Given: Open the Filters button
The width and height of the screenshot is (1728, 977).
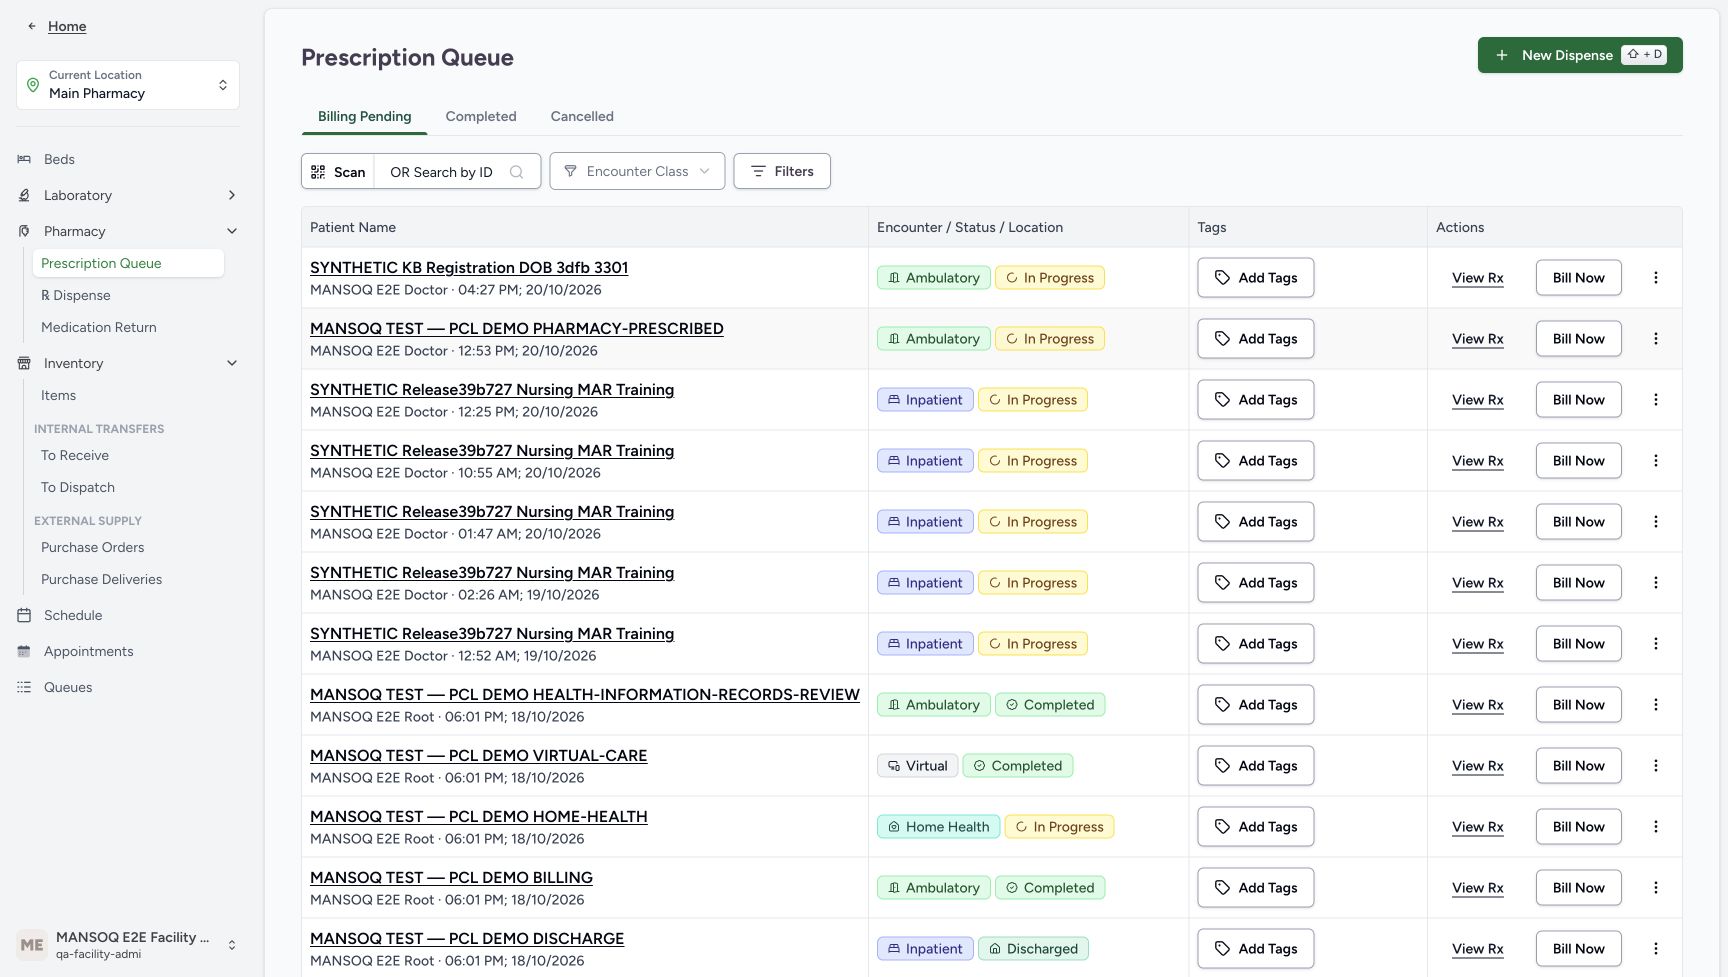Looking at the screenshot, I should [782, 171].
